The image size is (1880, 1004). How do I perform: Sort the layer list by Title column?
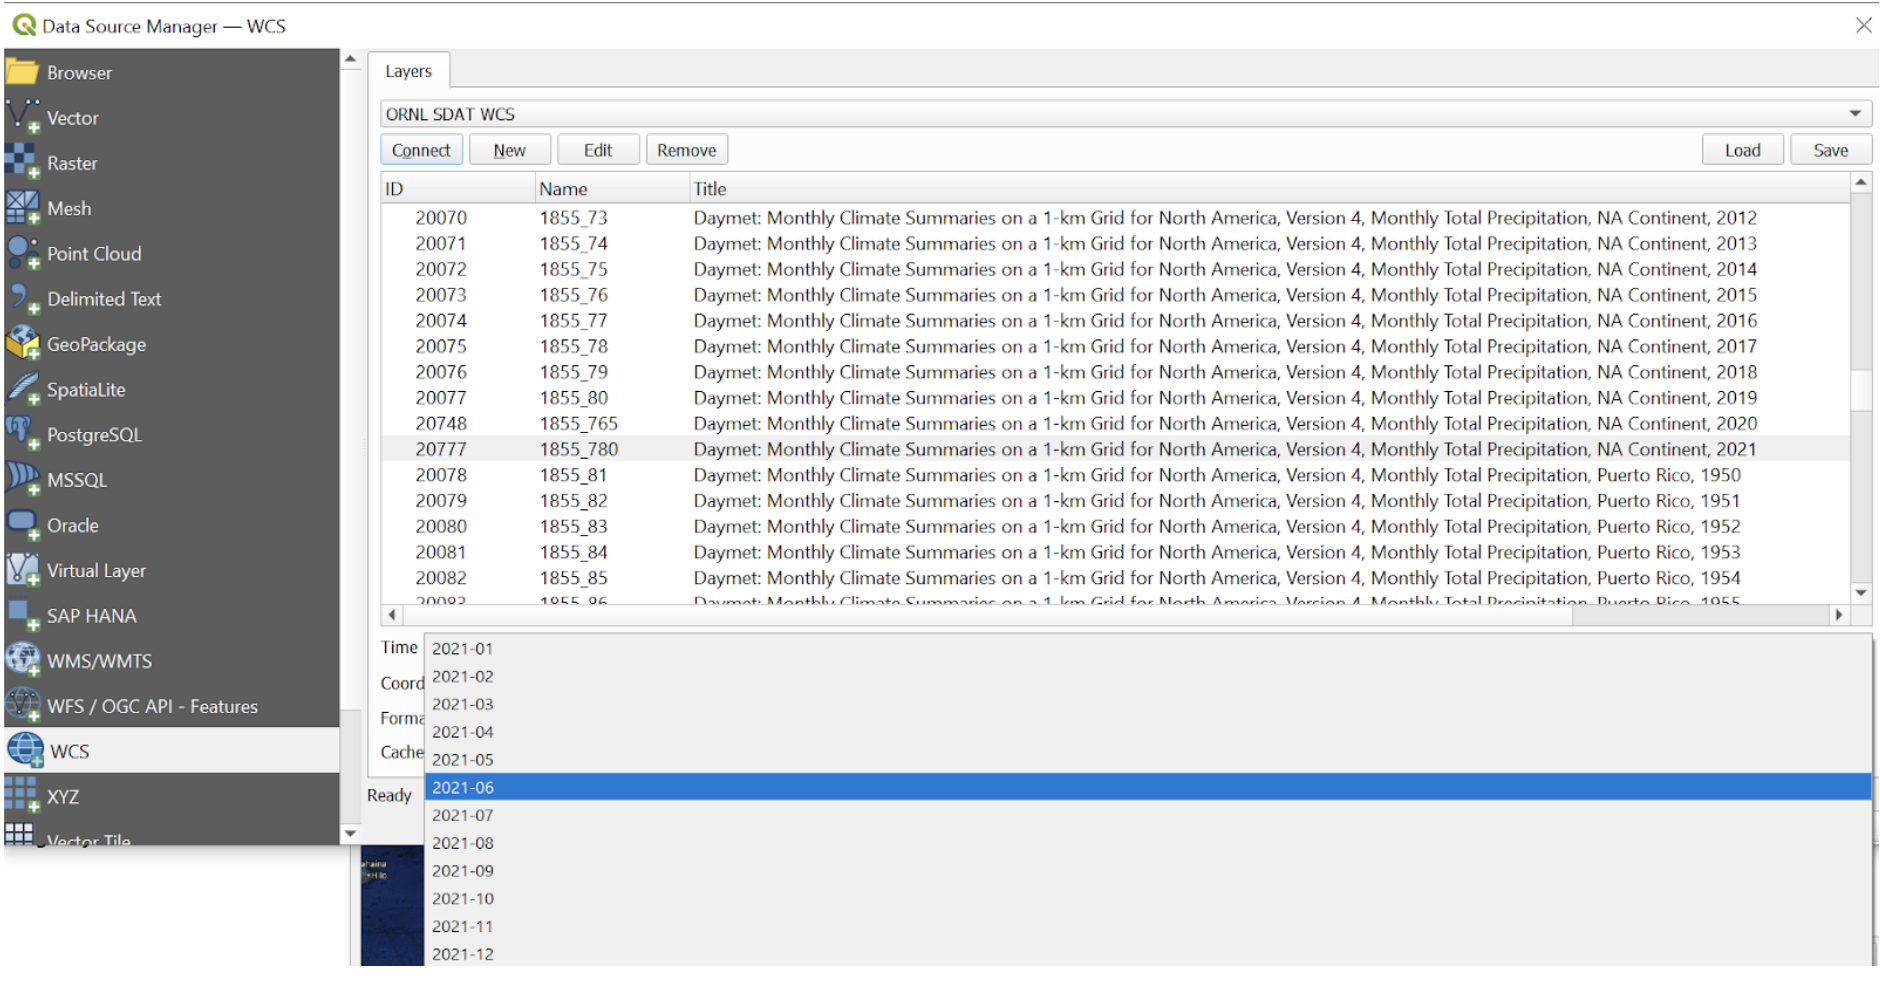click(1270, 189)
